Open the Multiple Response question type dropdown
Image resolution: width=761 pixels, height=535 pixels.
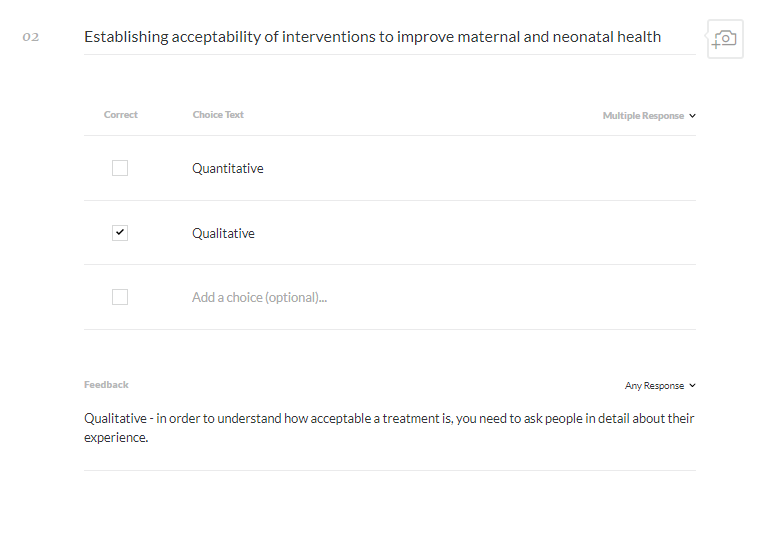click(x=644, y=116)
